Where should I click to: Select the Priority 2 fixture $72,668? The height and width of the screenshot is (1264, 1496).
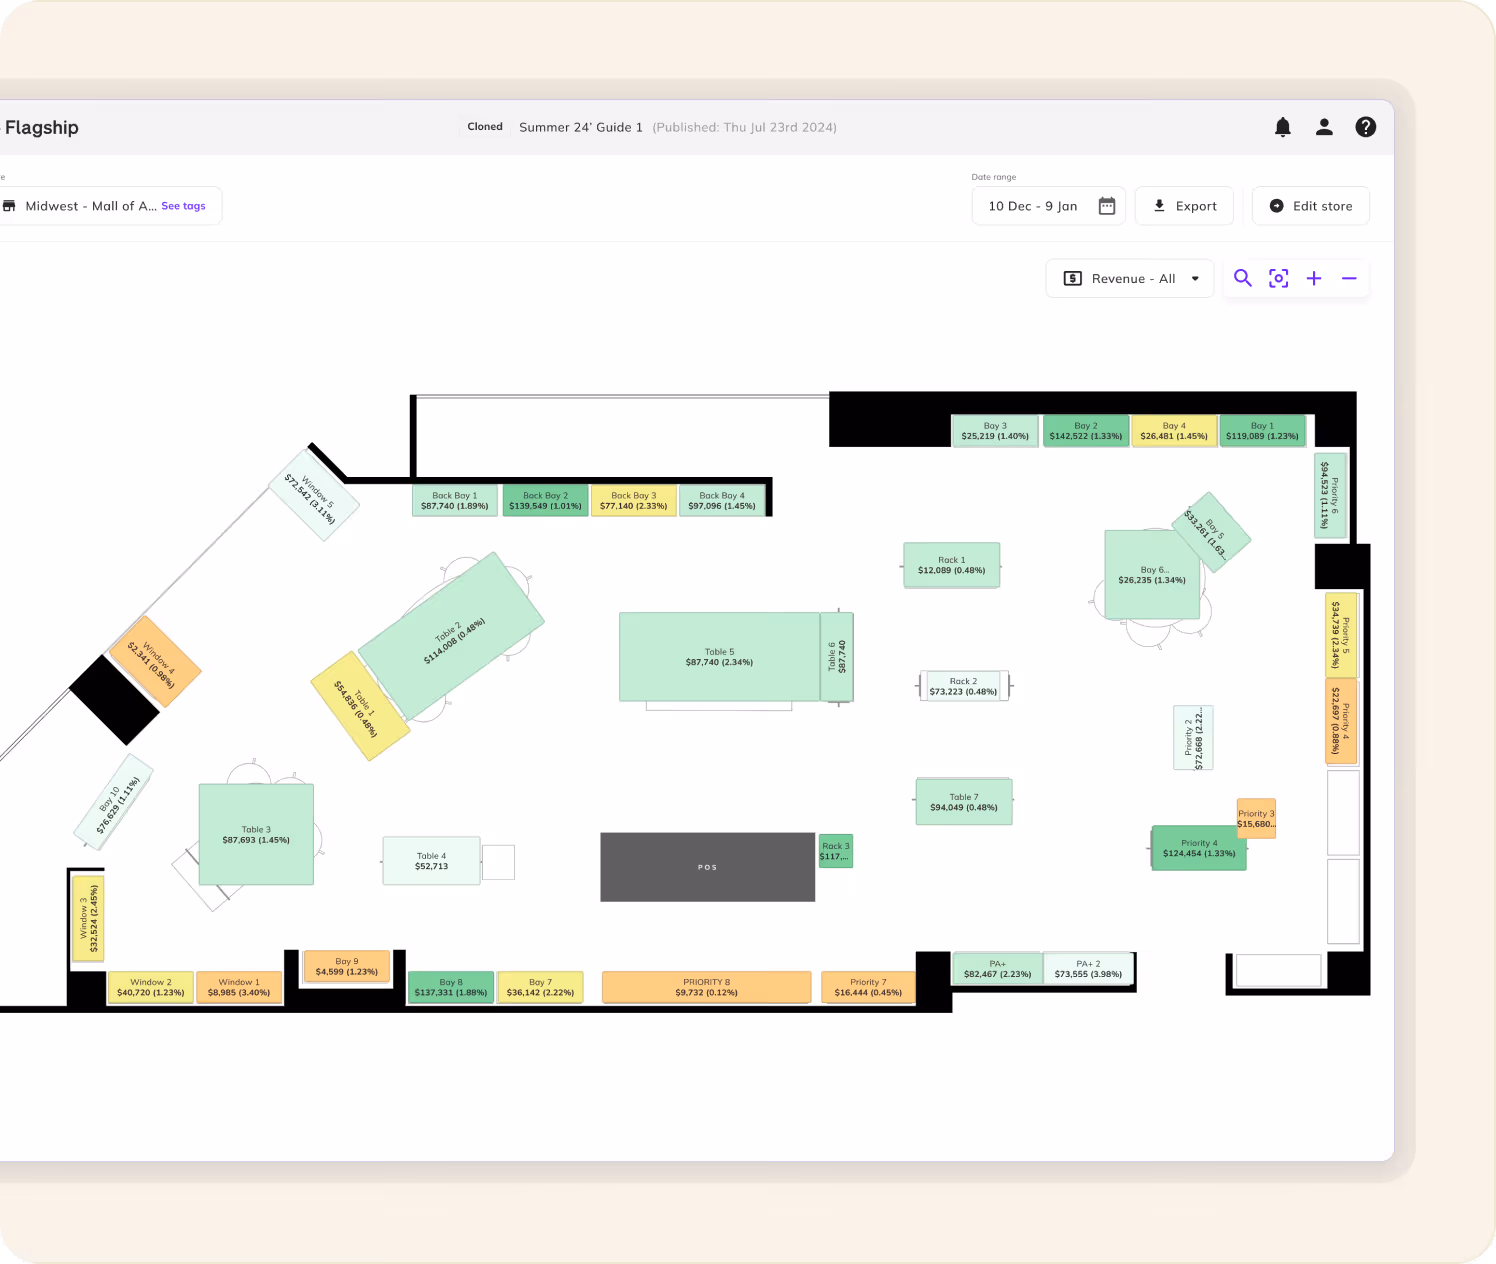tap(1193, 738)
